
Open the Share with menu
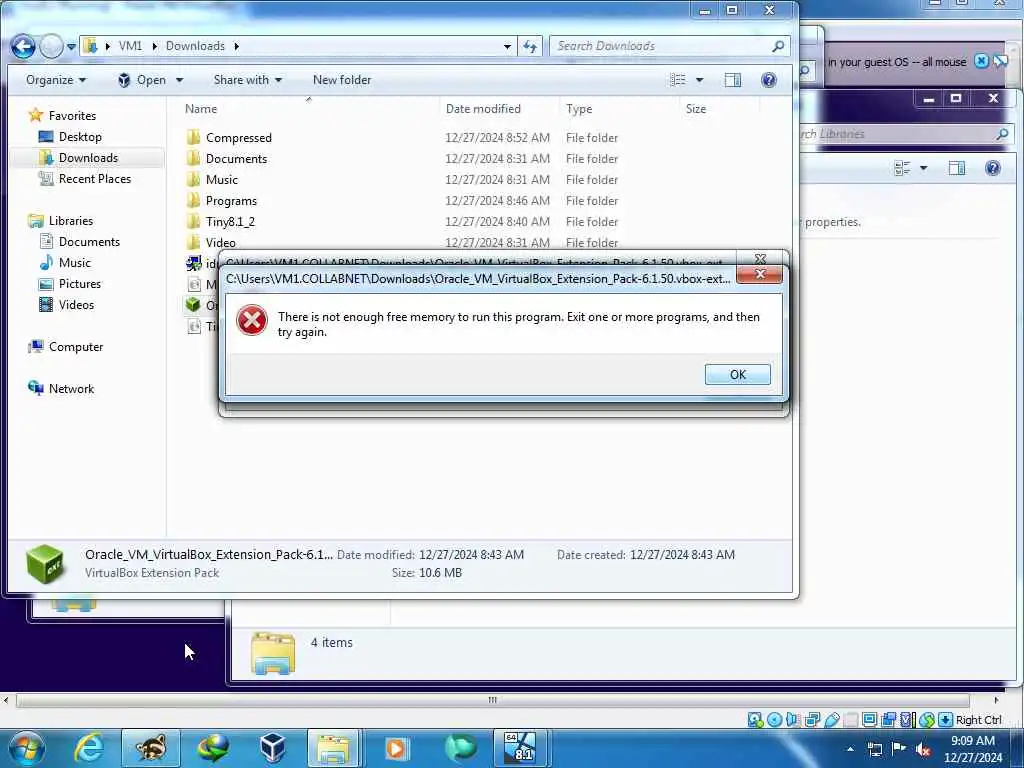[248, 80]
